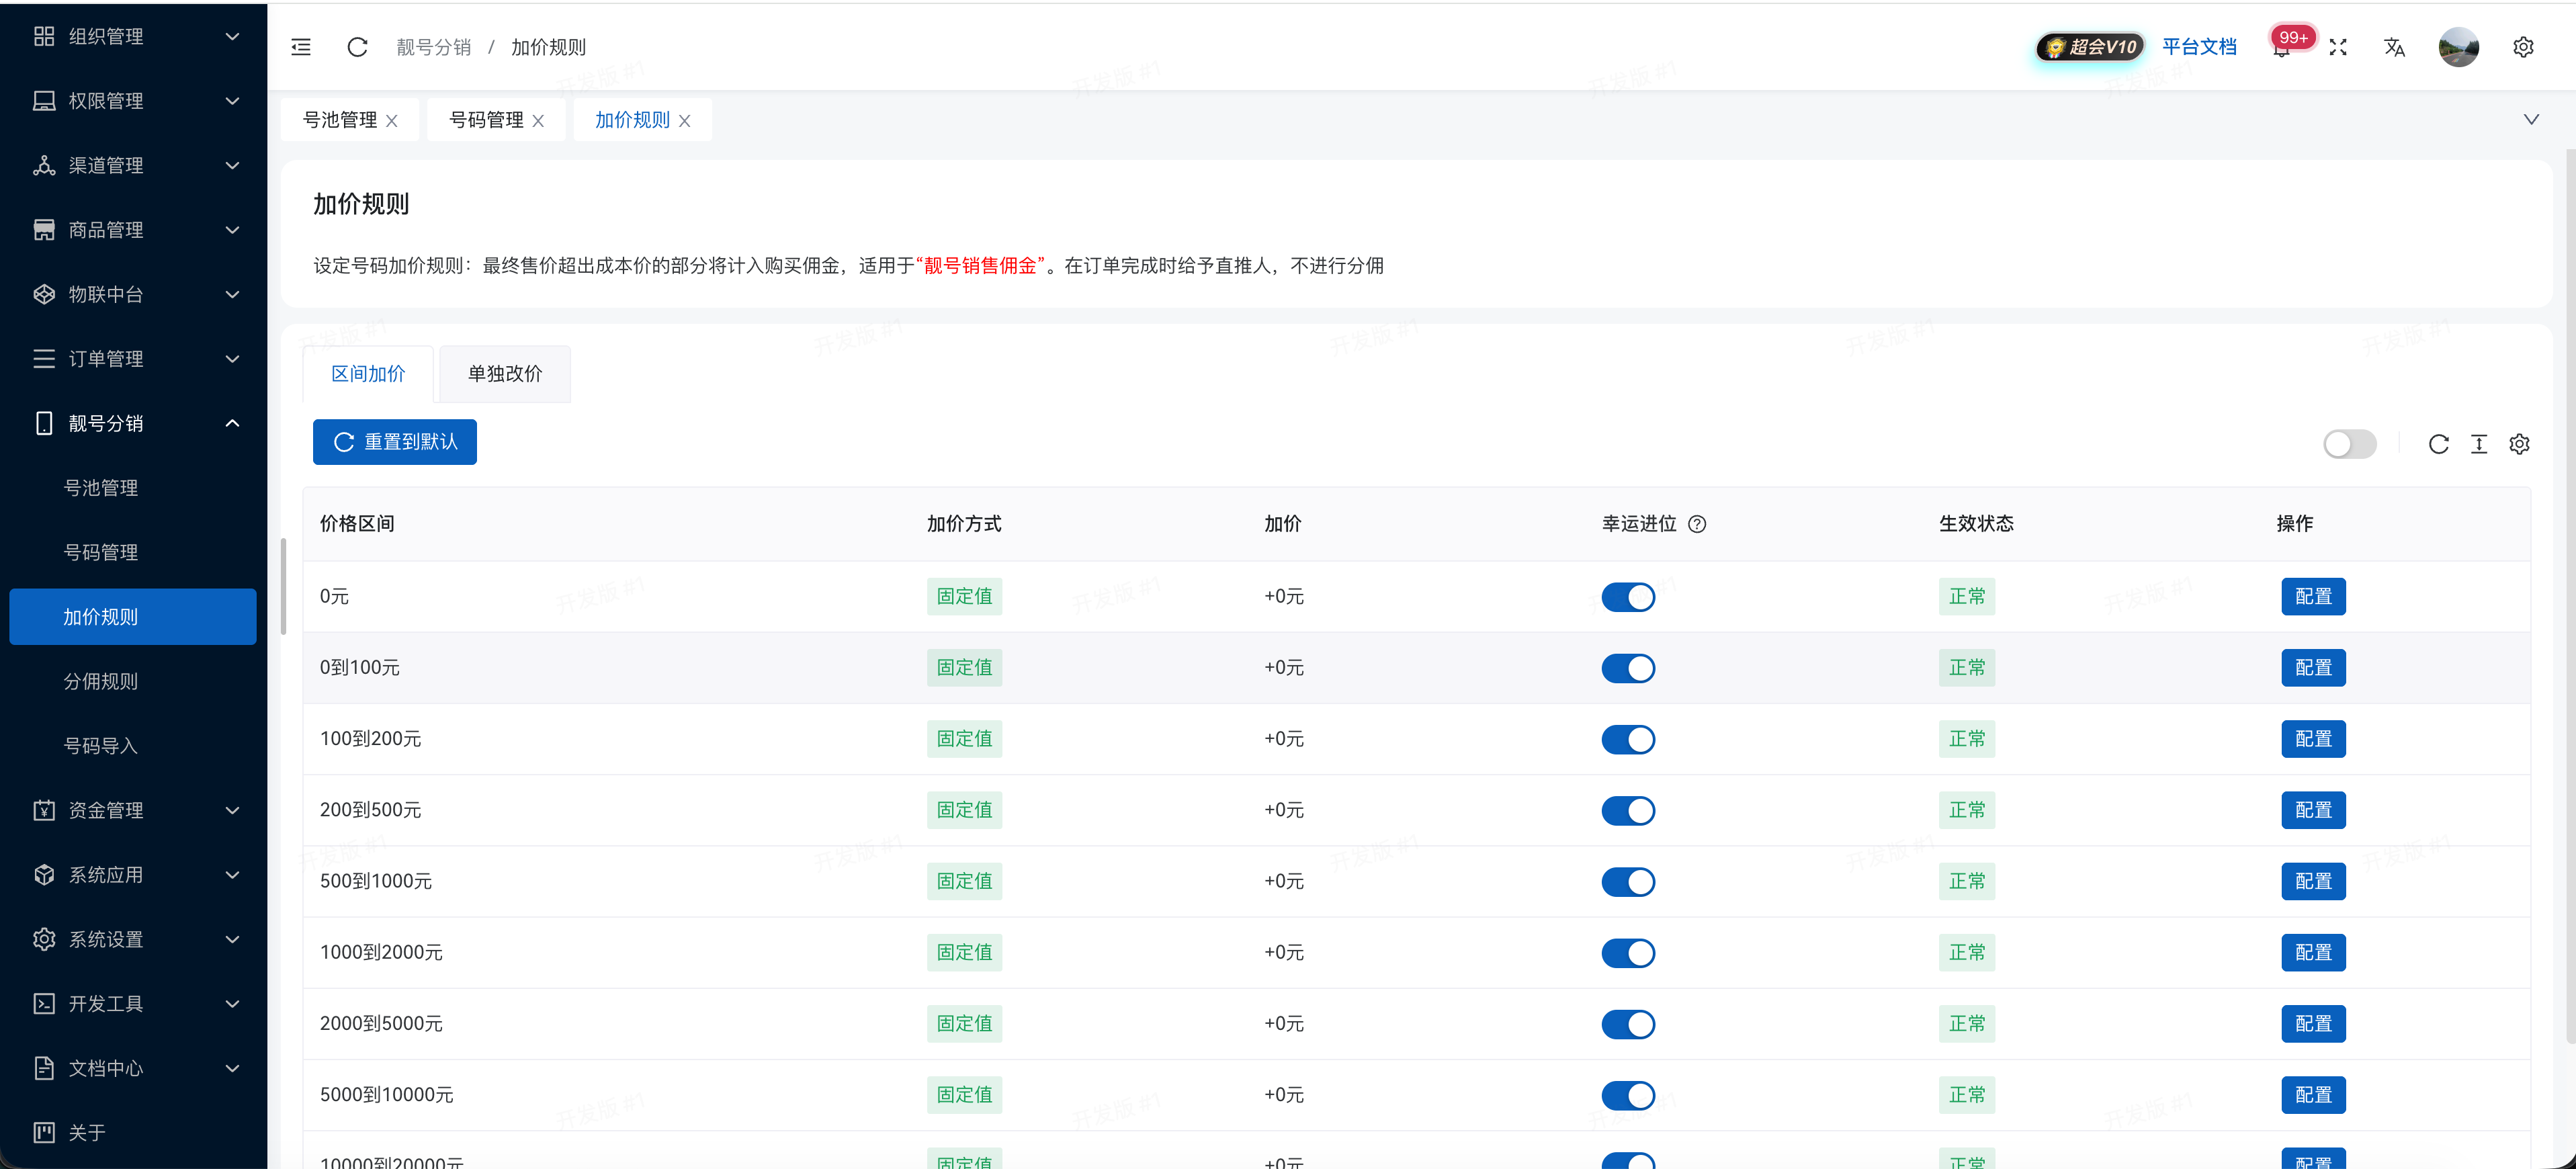
Task: Collapse the sidebar with the indent icon
Action: pos(300,47)
